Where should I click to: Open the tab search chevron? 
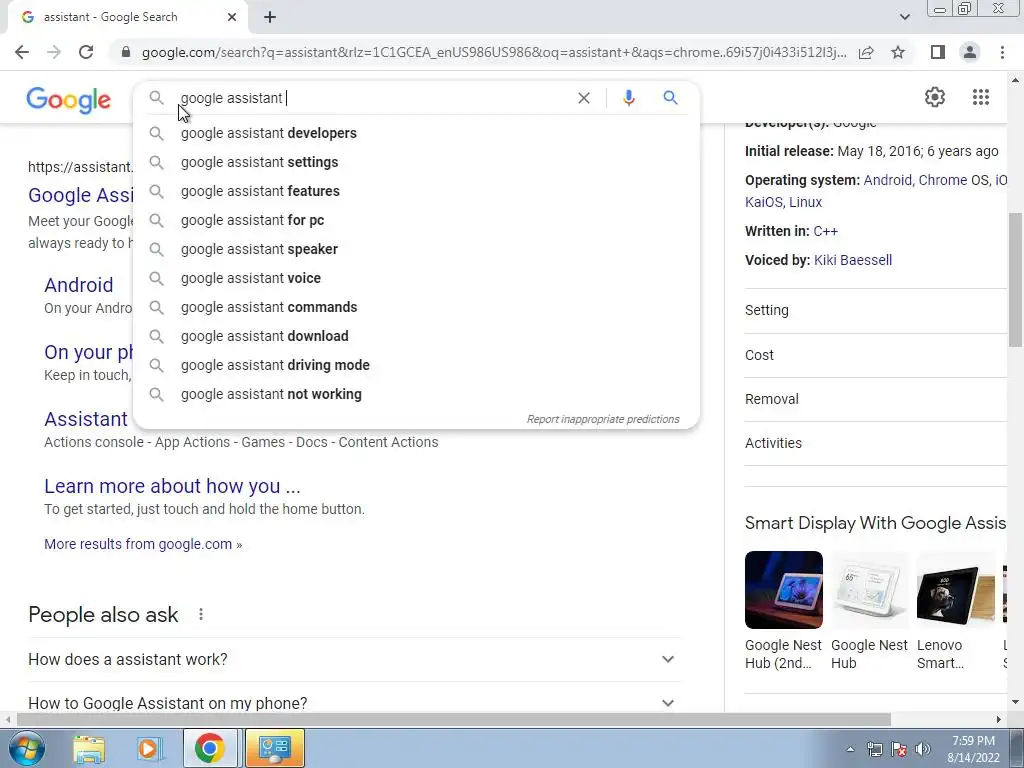pyautogui.click(x=904, y=17)
